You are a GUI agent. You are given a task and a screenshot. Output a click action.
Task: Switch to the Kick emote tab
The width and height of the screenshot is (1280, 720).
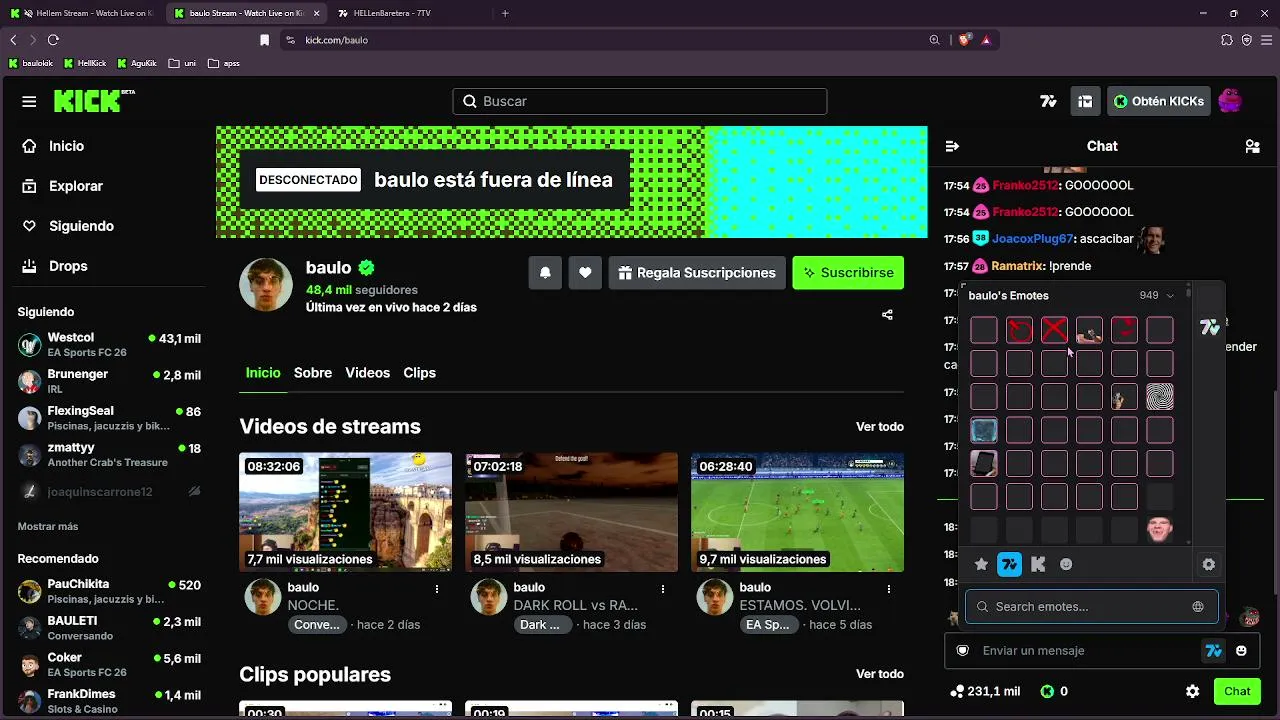pyautogui.click(x=1038, y=565)
